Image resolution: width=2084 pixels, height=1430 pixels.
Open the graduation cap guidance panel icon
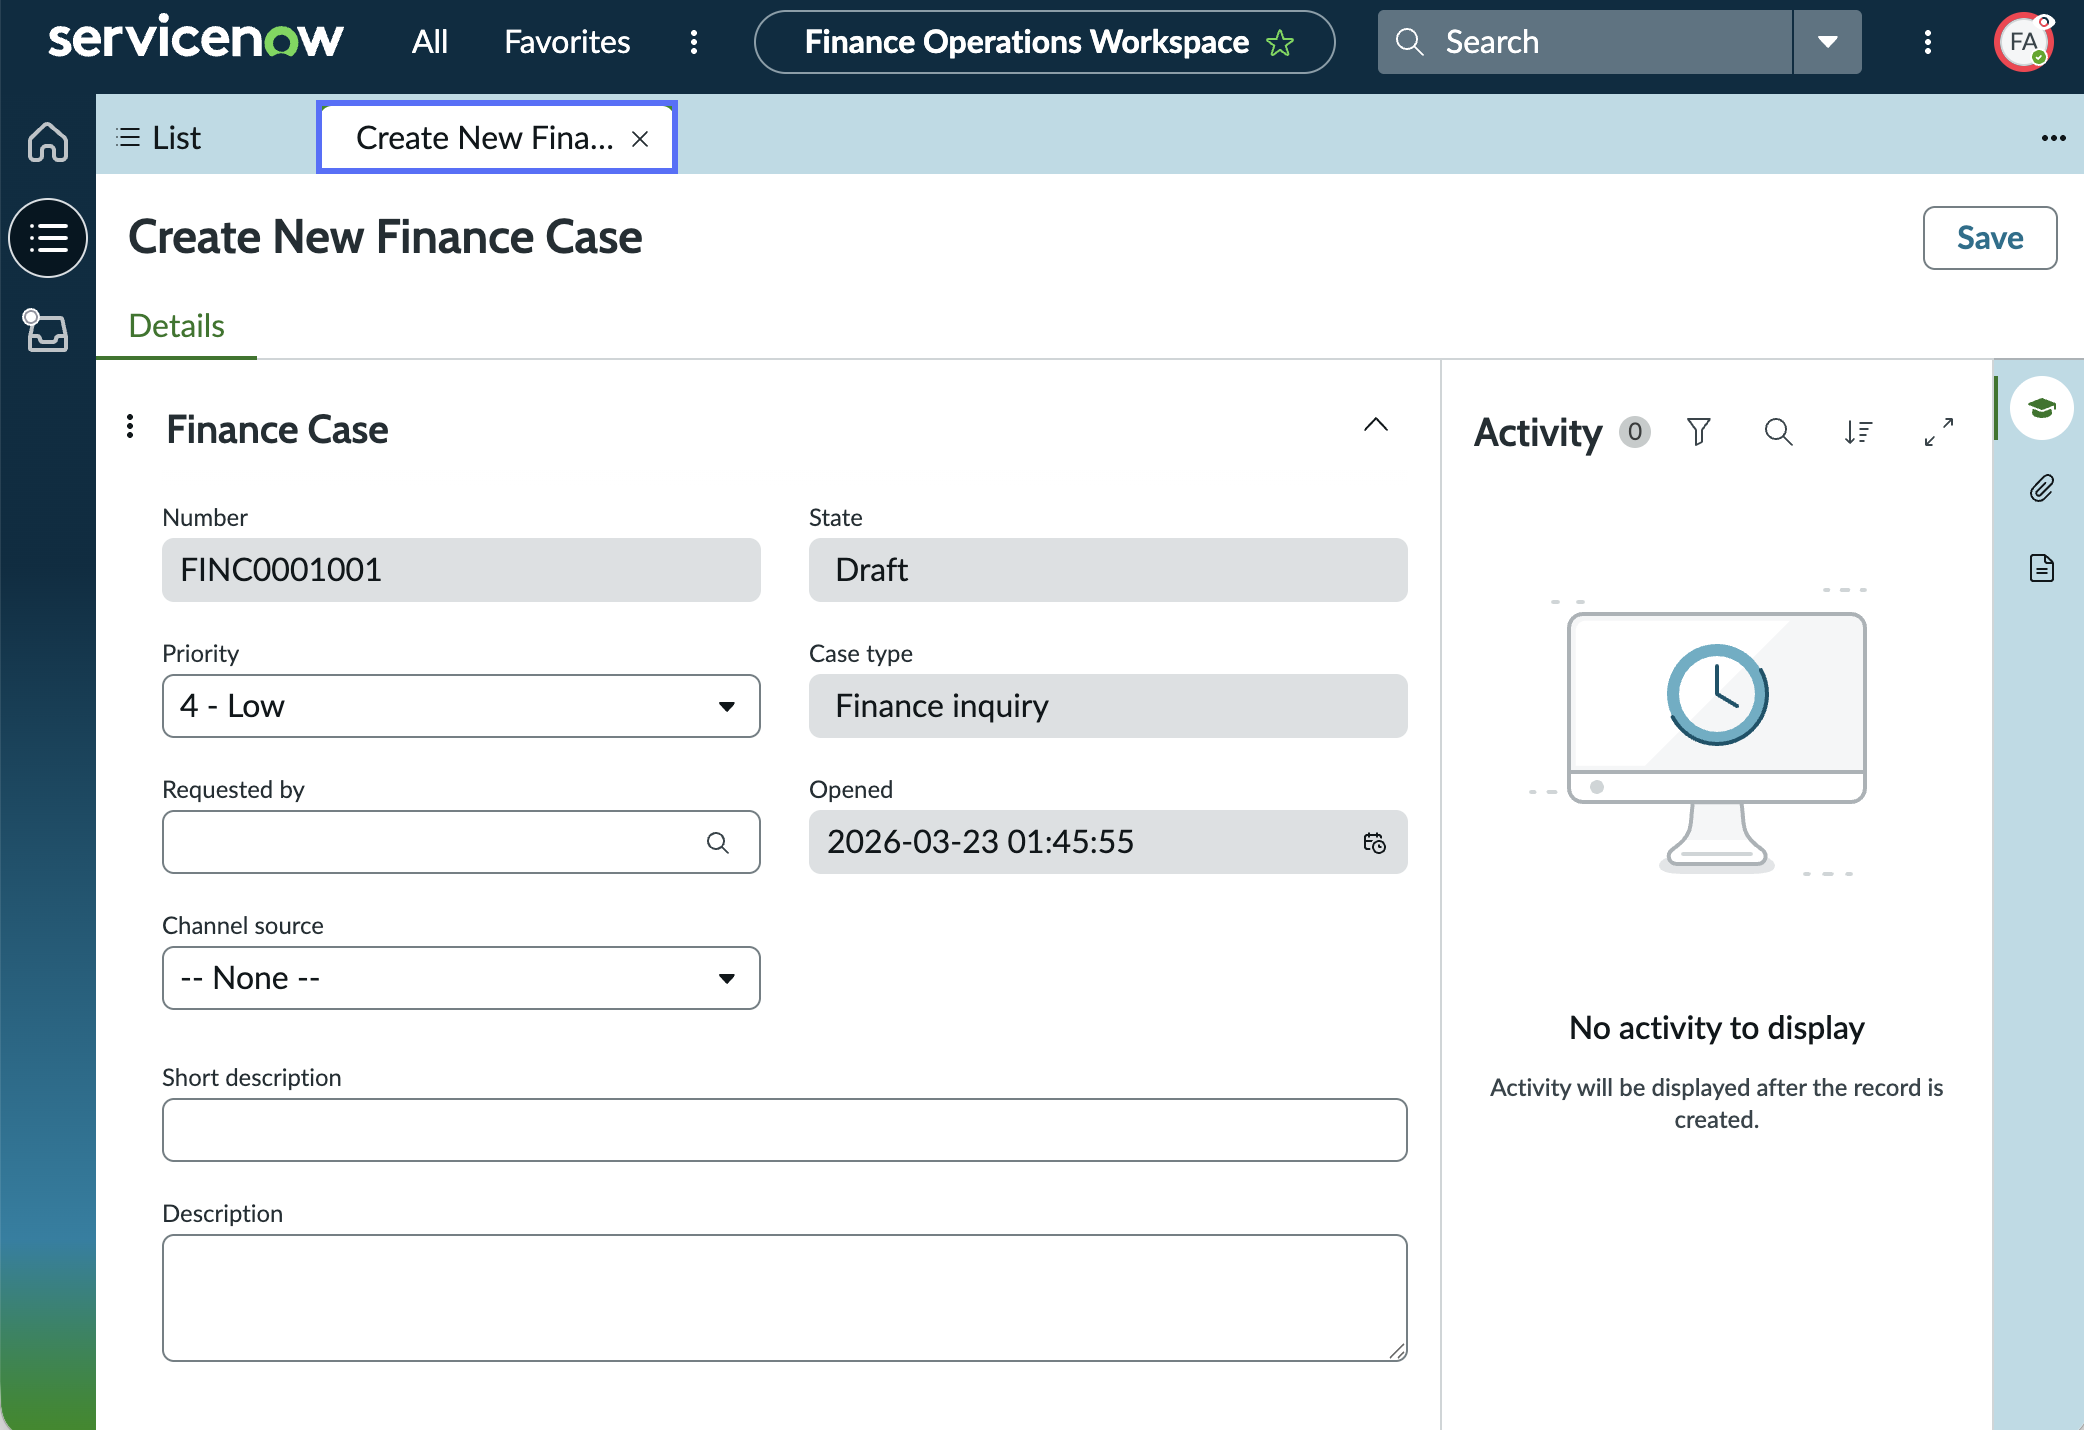(x=2041, y=408)
